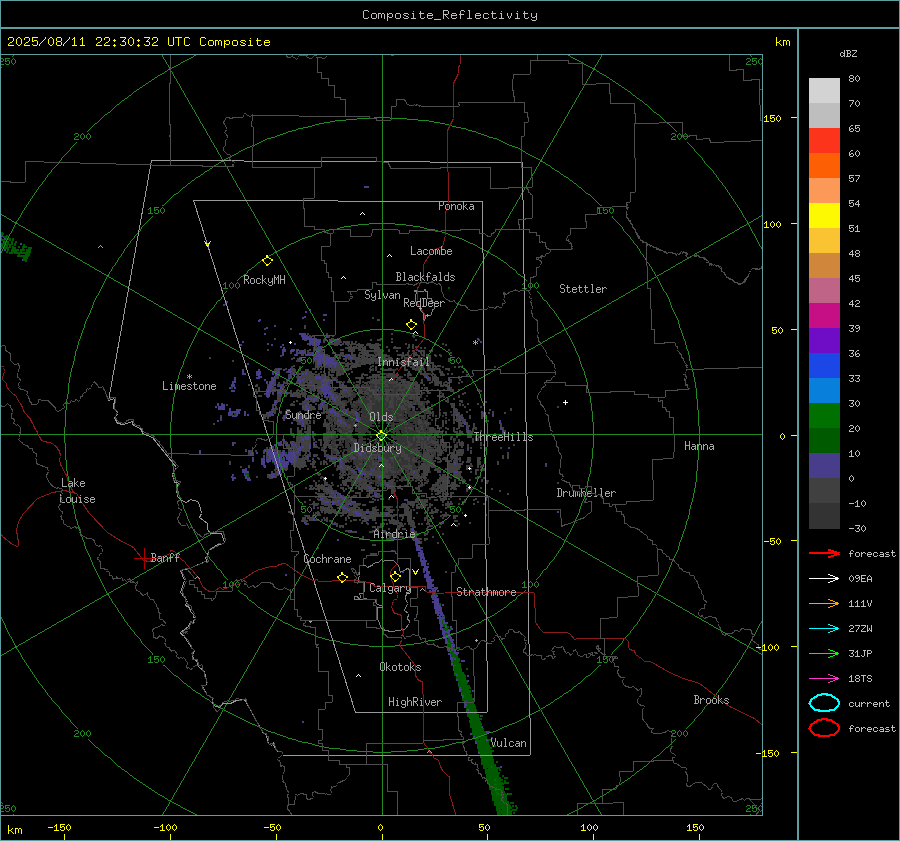This screenshot has width=900, height=841.
Task: Click the ThreeHills label
Action: (503, 437)
